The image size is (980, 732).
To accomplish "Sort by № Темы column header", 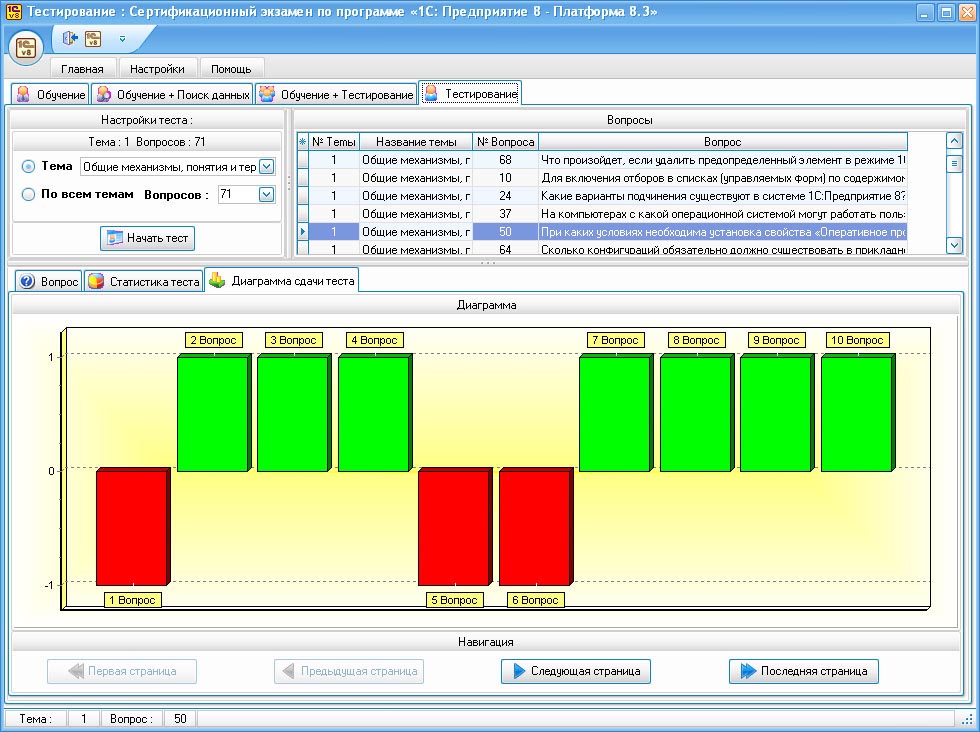I will click(x=334, y=142).
